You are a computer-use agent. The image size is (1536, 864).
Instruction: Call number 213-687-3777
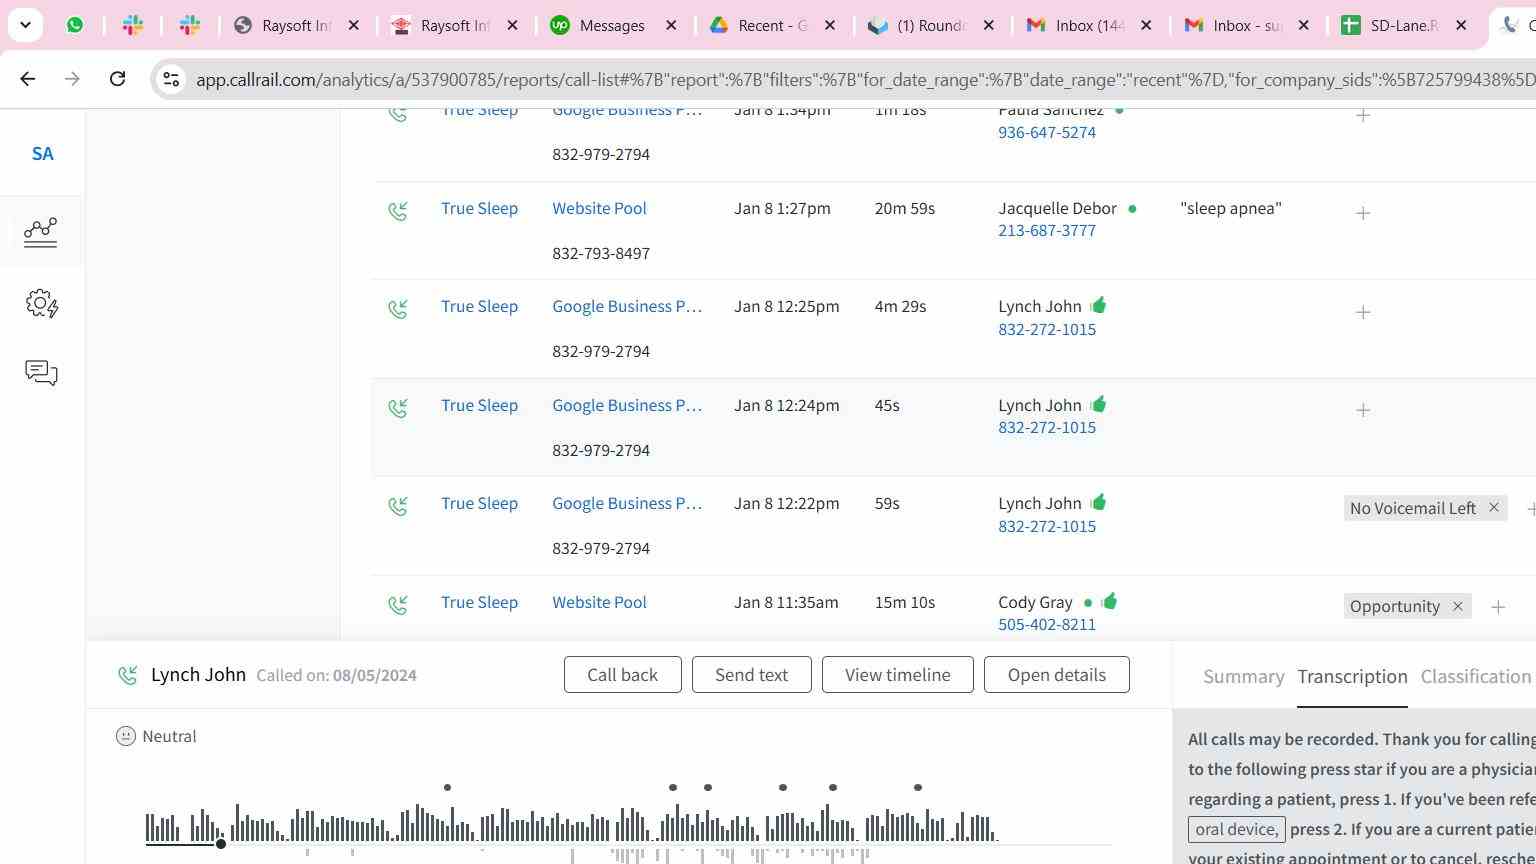coord(1047,230)
